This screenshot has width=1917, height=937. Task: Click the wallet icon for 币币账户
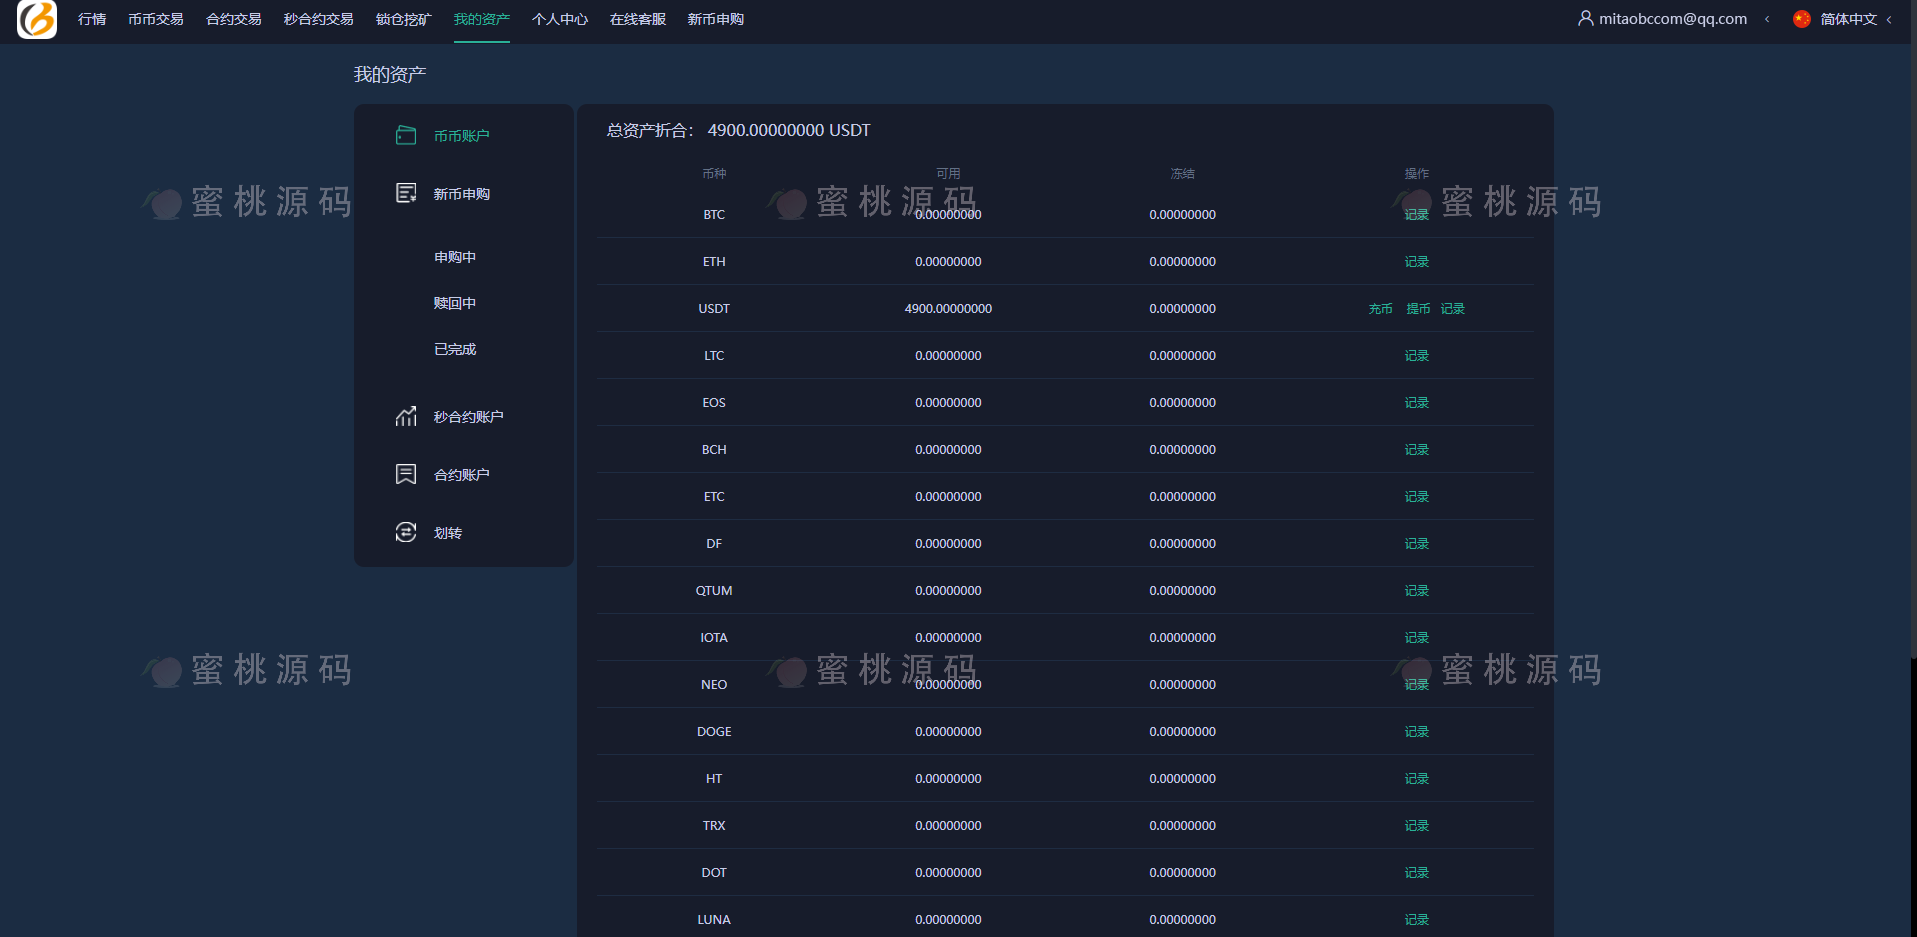pos(405,135)
